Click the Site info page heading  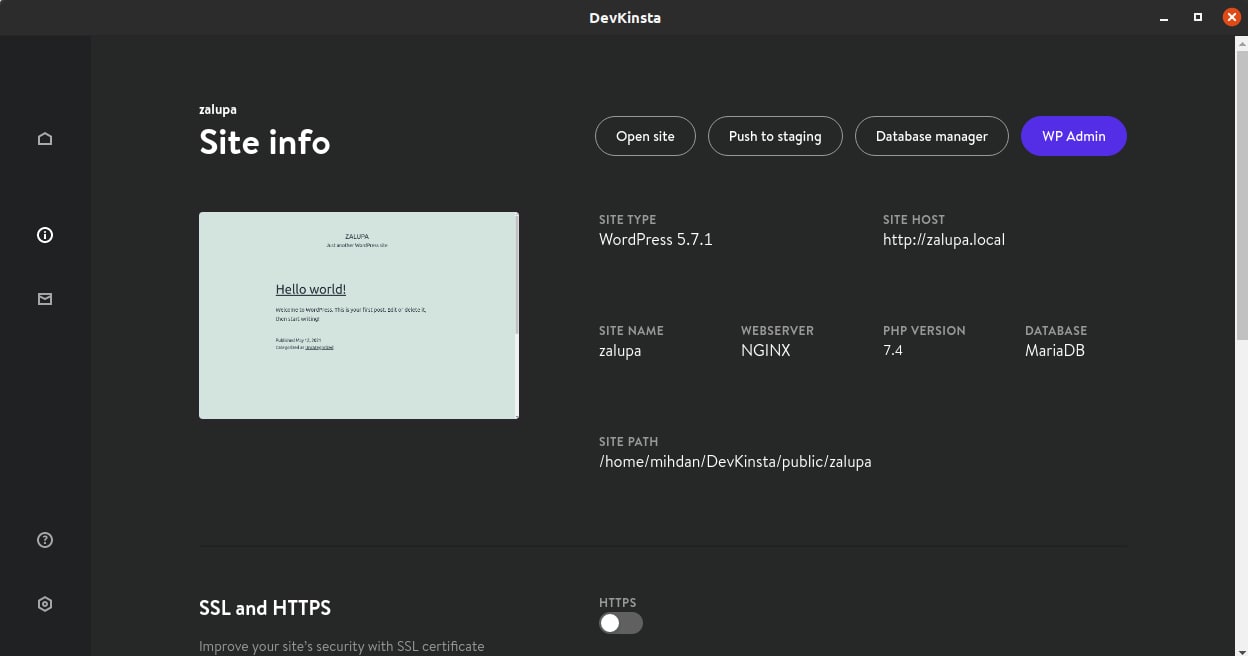(265, 142)
